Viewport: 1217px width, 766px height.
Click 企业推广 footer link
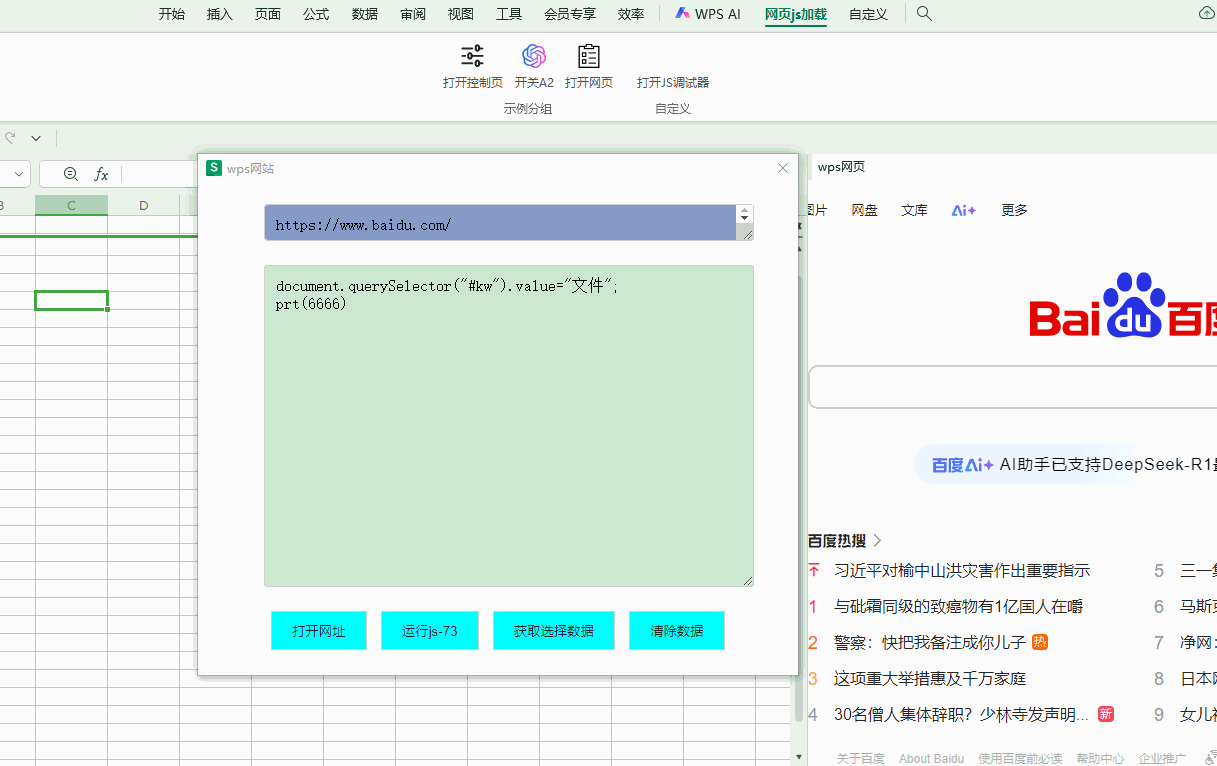click(1162, 758)
